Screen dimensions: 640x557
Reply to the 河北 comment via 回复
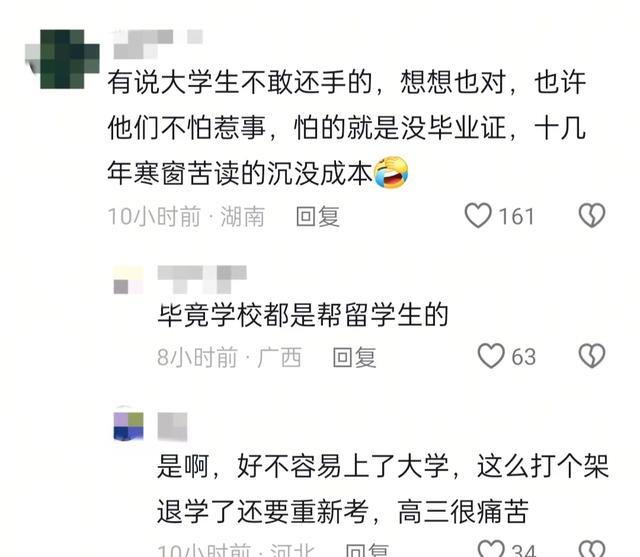pyautogui.click(x=367, y=550)
